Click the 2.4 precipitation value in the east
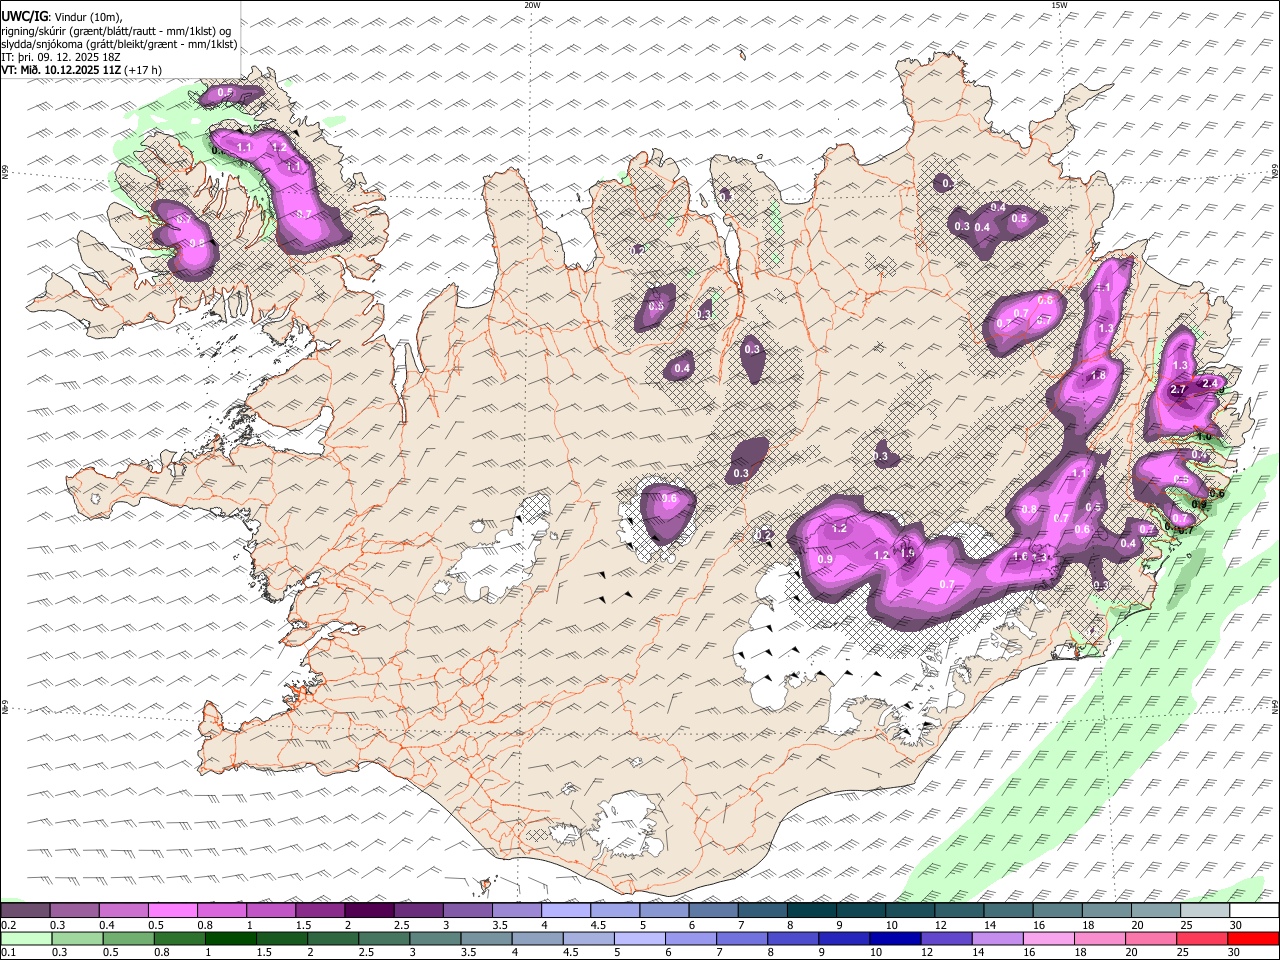Screen dimensions: 1280x960 tap(1209, 382)
